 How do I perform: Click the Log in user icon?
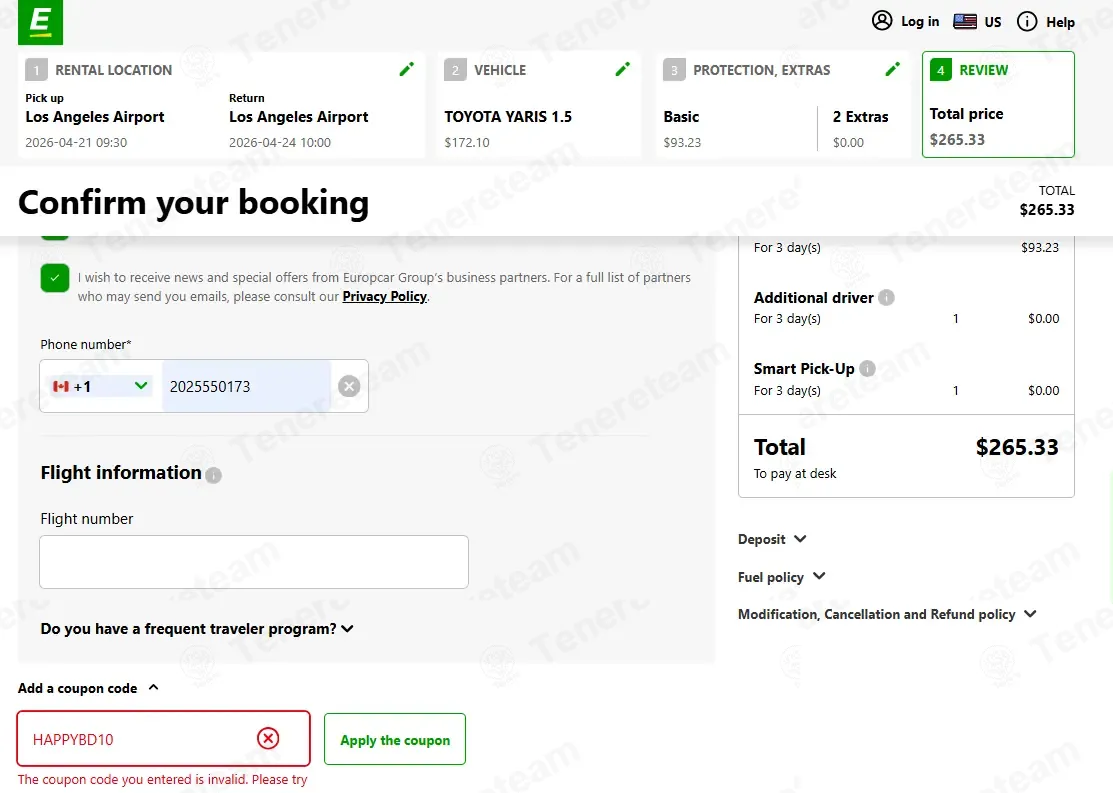882,21
